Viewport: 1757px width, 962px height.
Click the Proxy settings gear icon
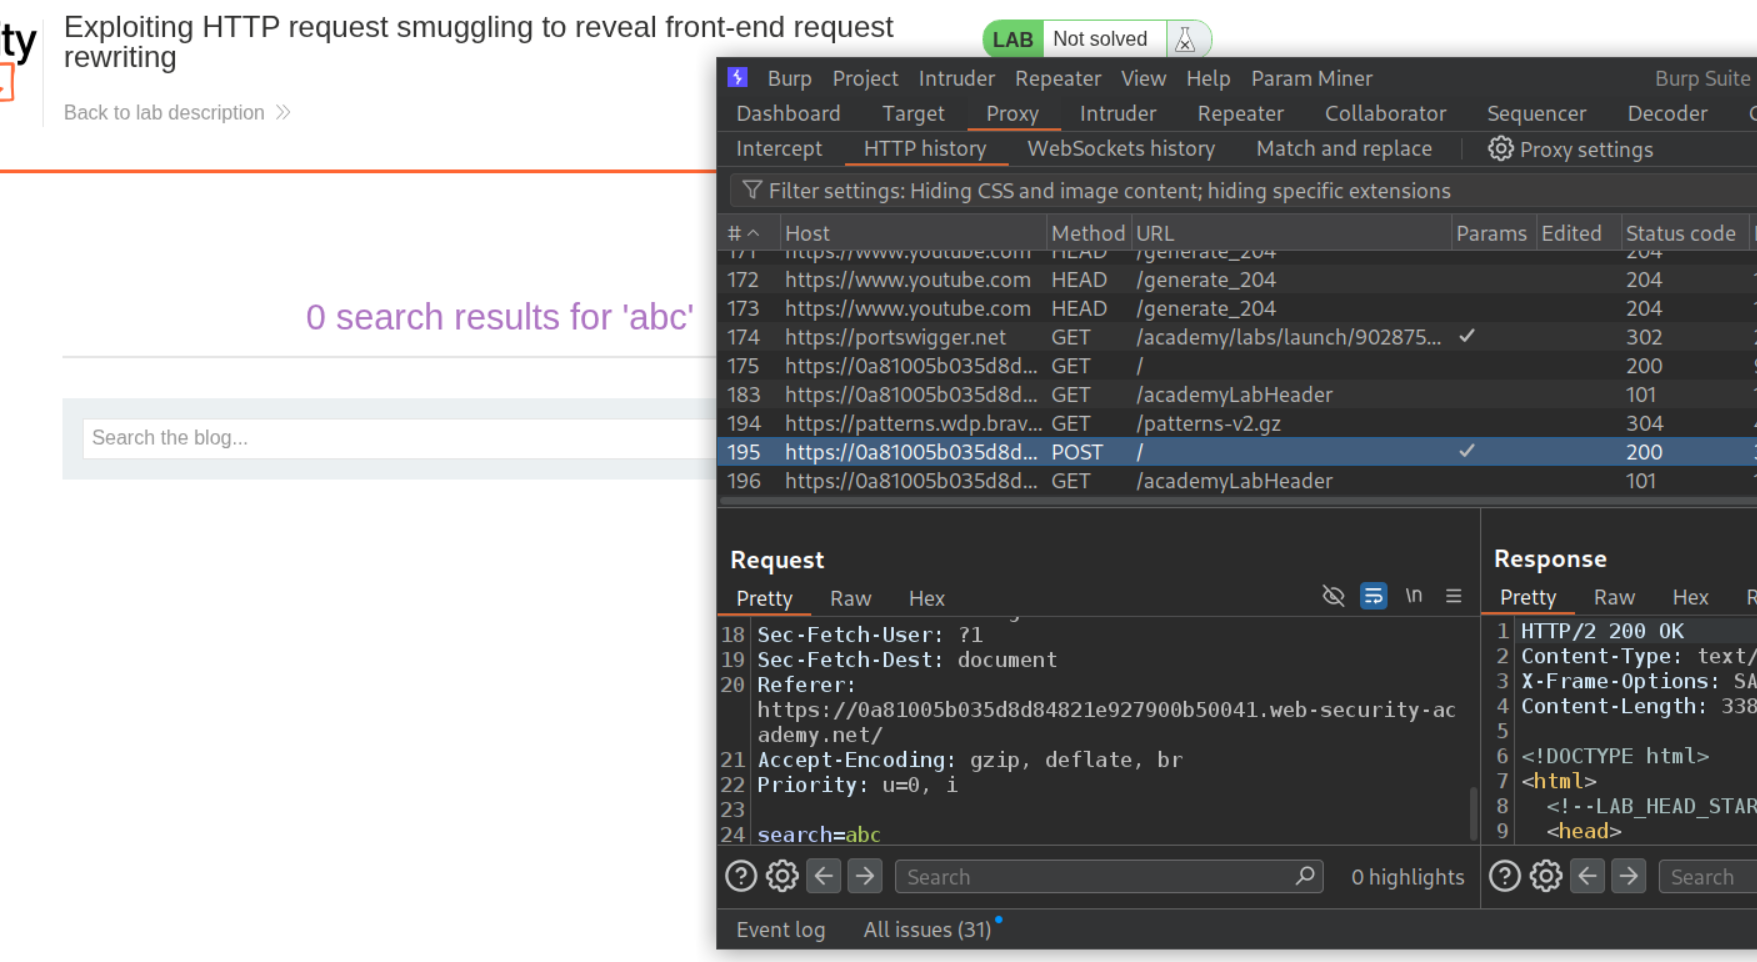(x=1500, y=149)
